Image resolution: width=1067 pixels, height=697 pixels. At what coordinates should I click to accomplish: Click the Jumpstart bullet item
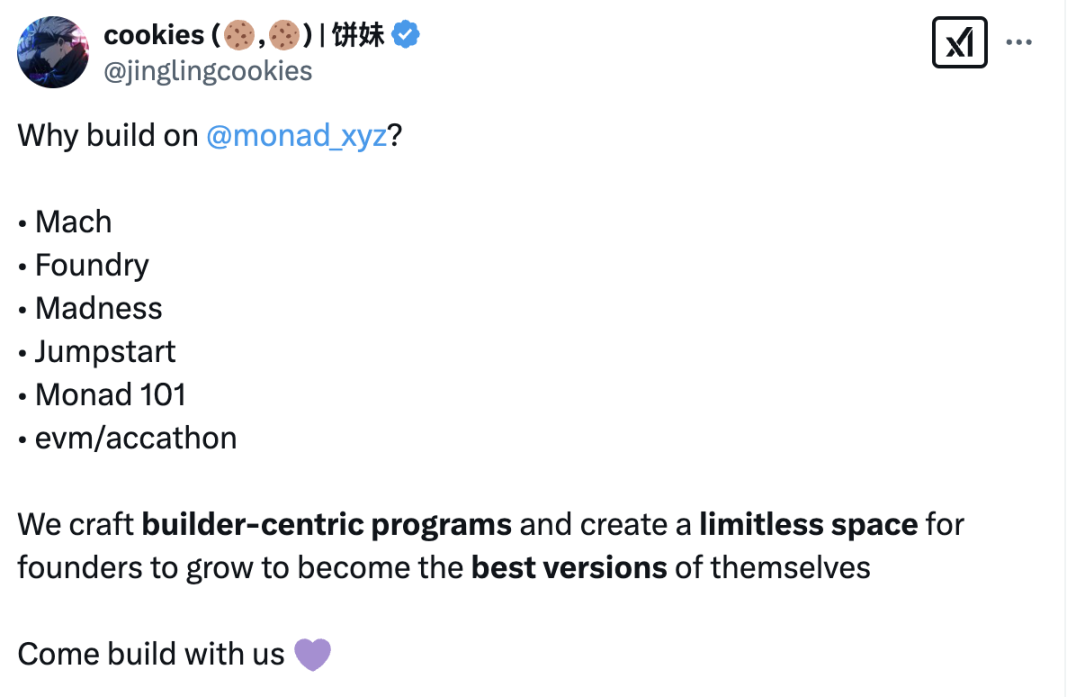point(105,351)
